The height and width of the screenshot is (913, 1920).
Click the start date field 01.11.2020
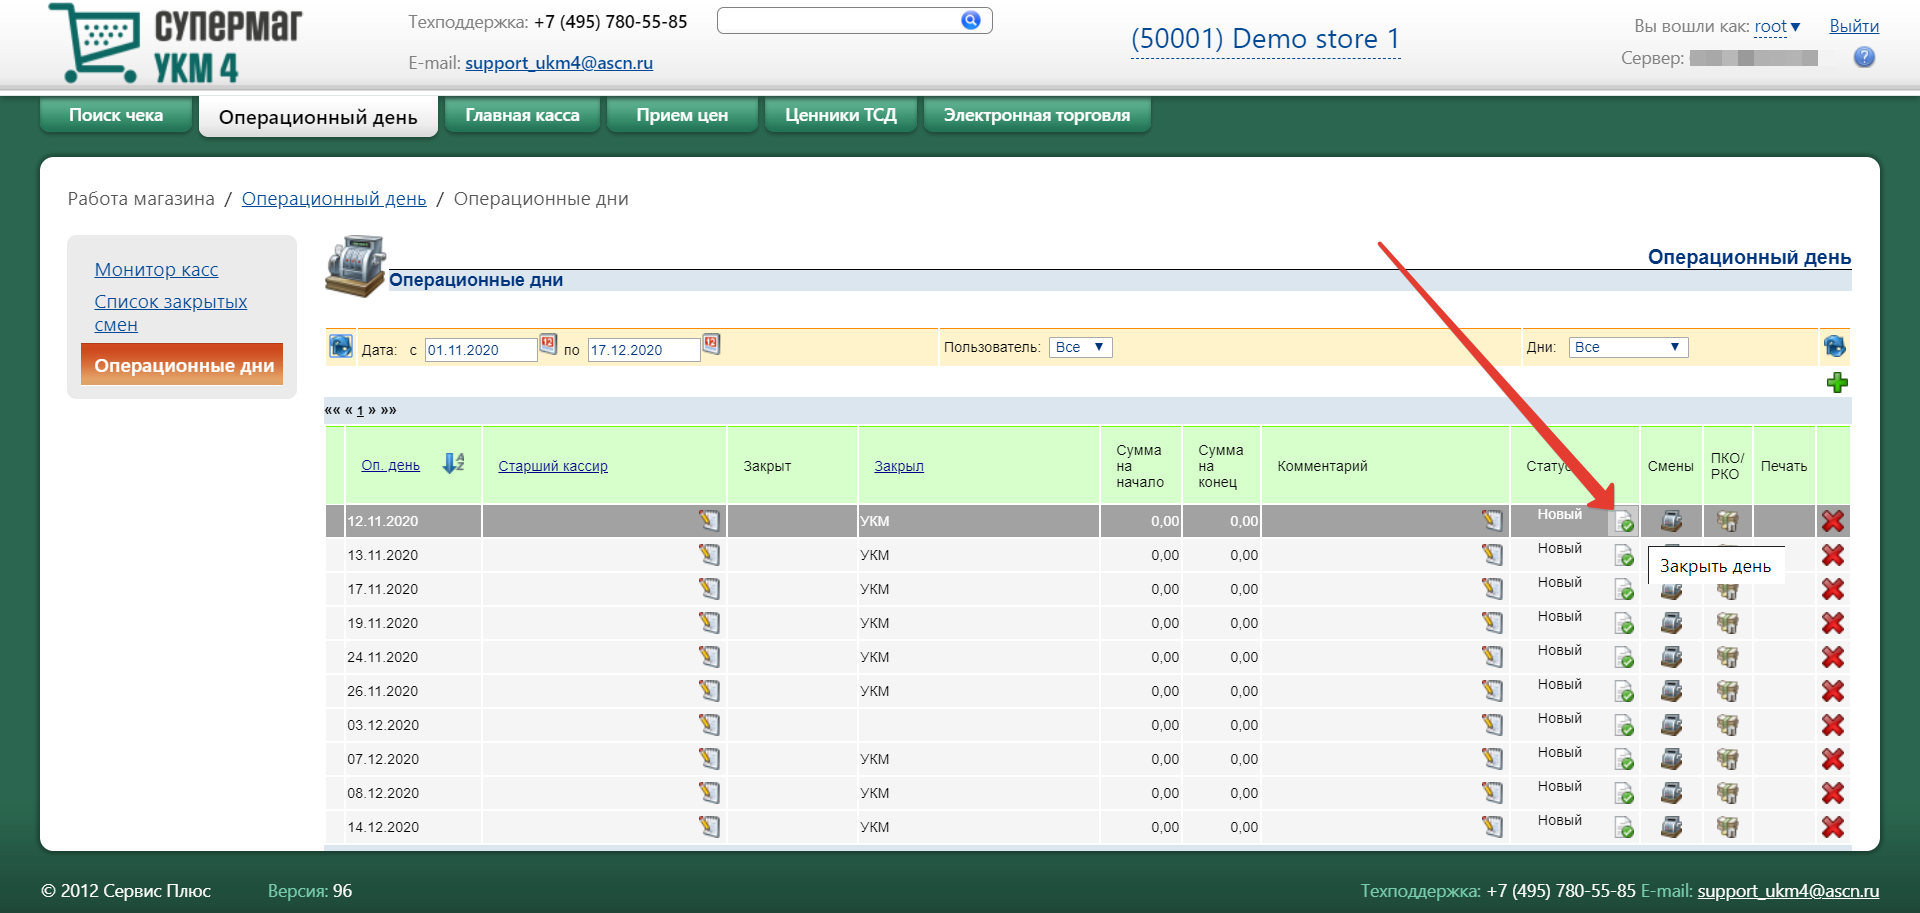pos(481,349)
